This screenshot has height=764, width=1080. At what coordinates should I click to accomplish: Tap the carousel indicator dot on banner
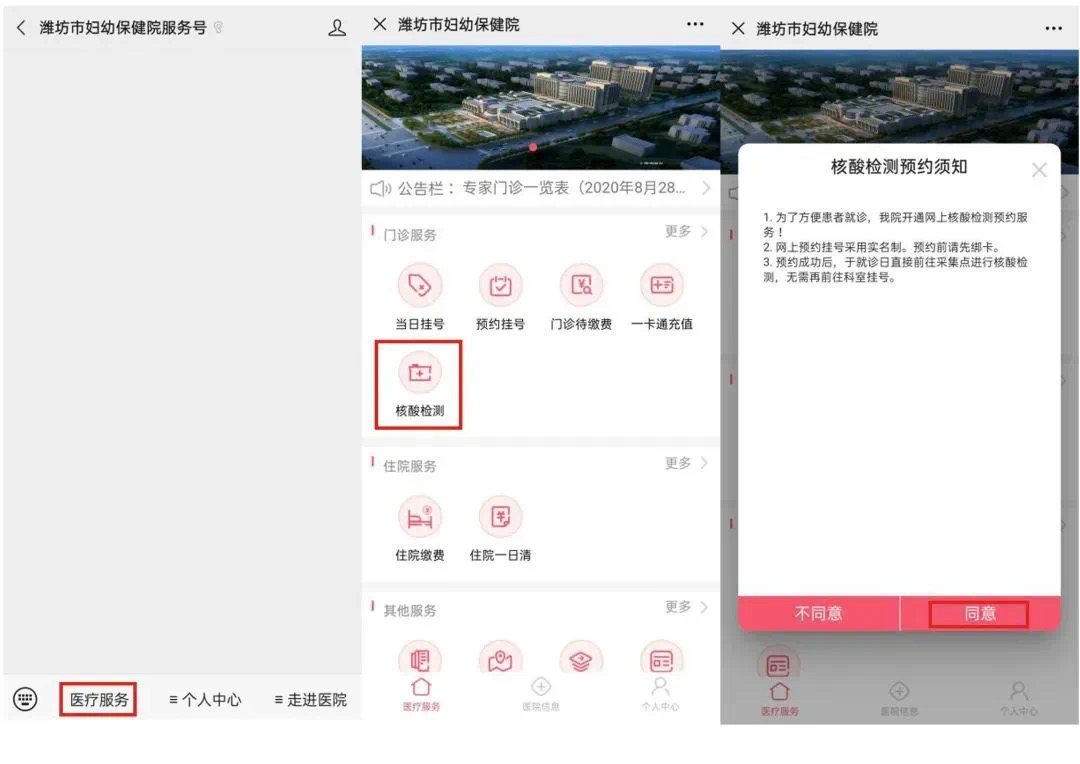(x=533, y=147)
